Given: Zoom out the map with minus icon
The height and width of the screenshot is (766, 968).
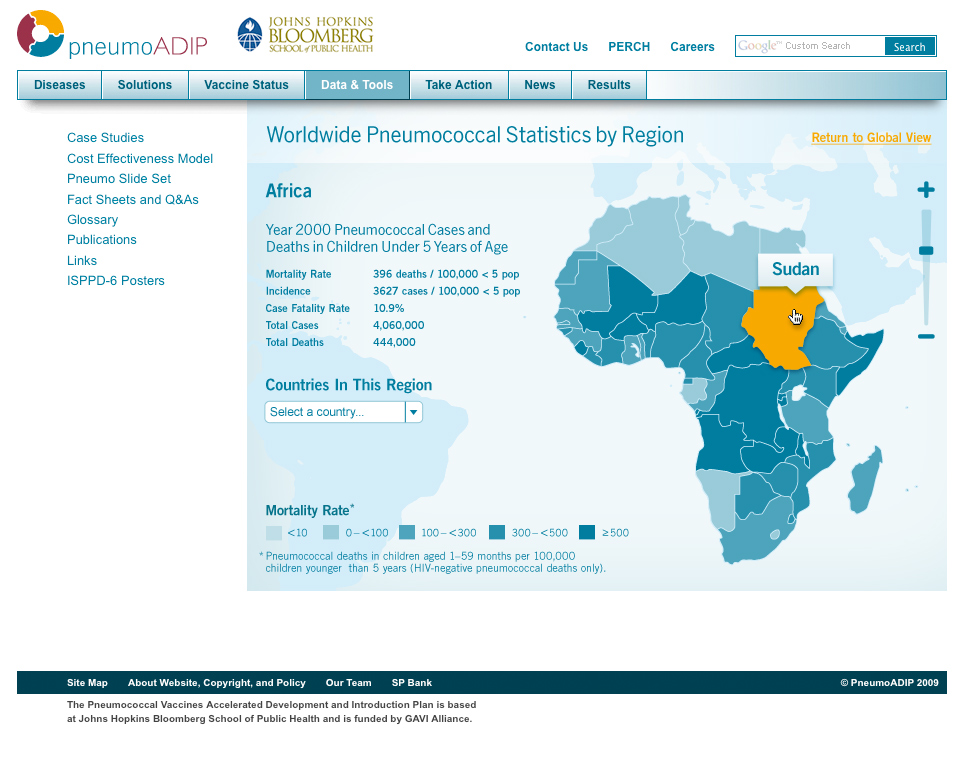Looking at the screenshot, I should [x=926, y=337].
